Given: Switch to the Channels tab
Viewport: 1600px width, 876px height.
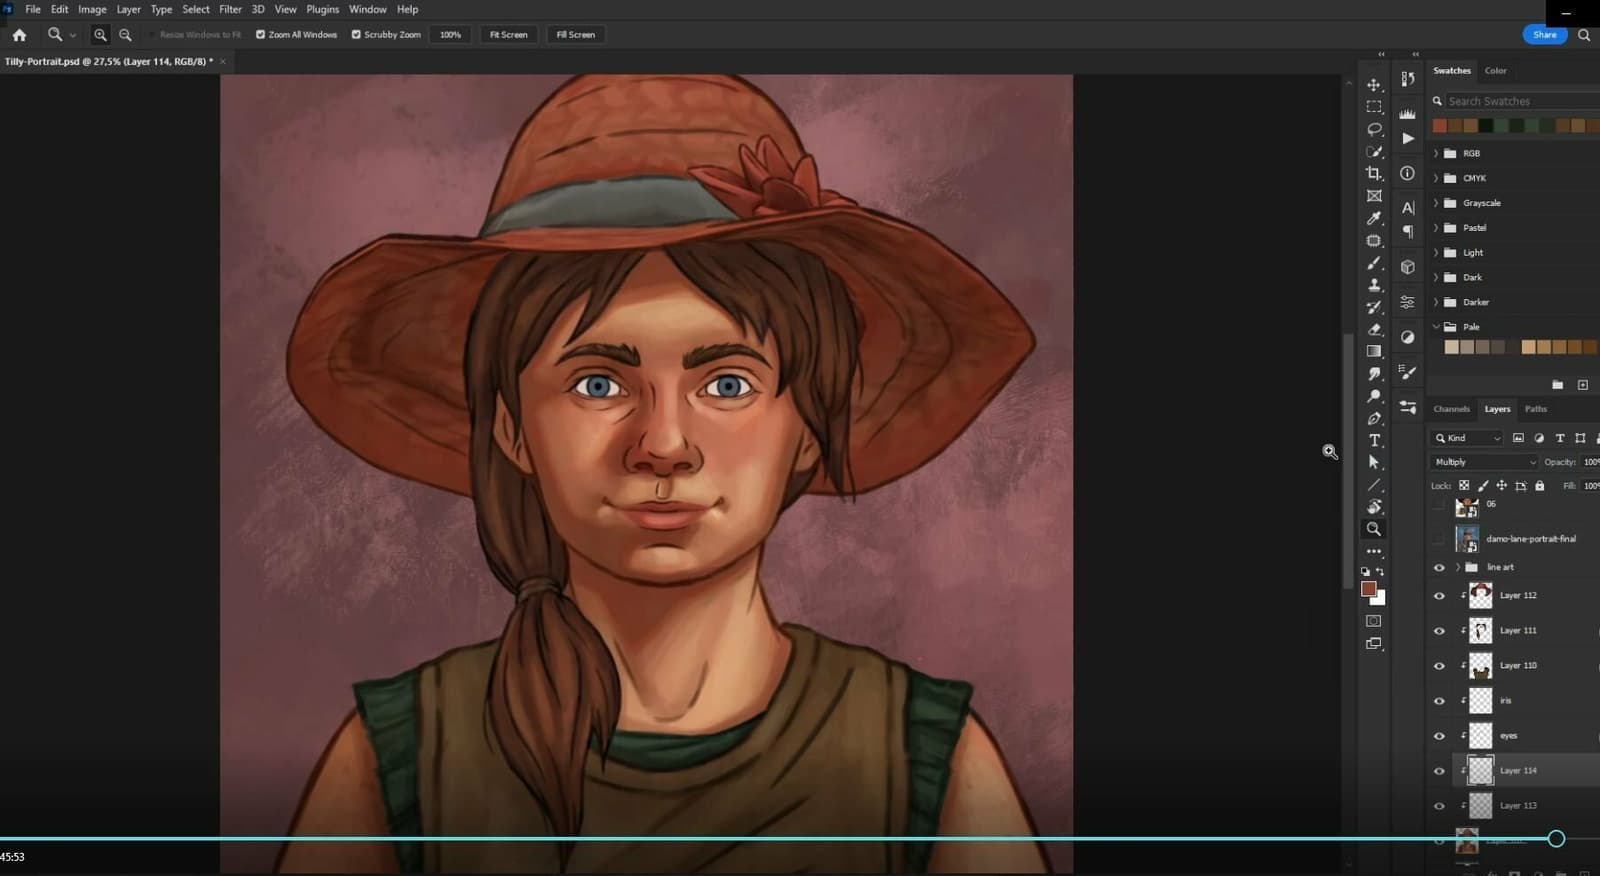Looking at the screenshot, I should (1451, 409).
